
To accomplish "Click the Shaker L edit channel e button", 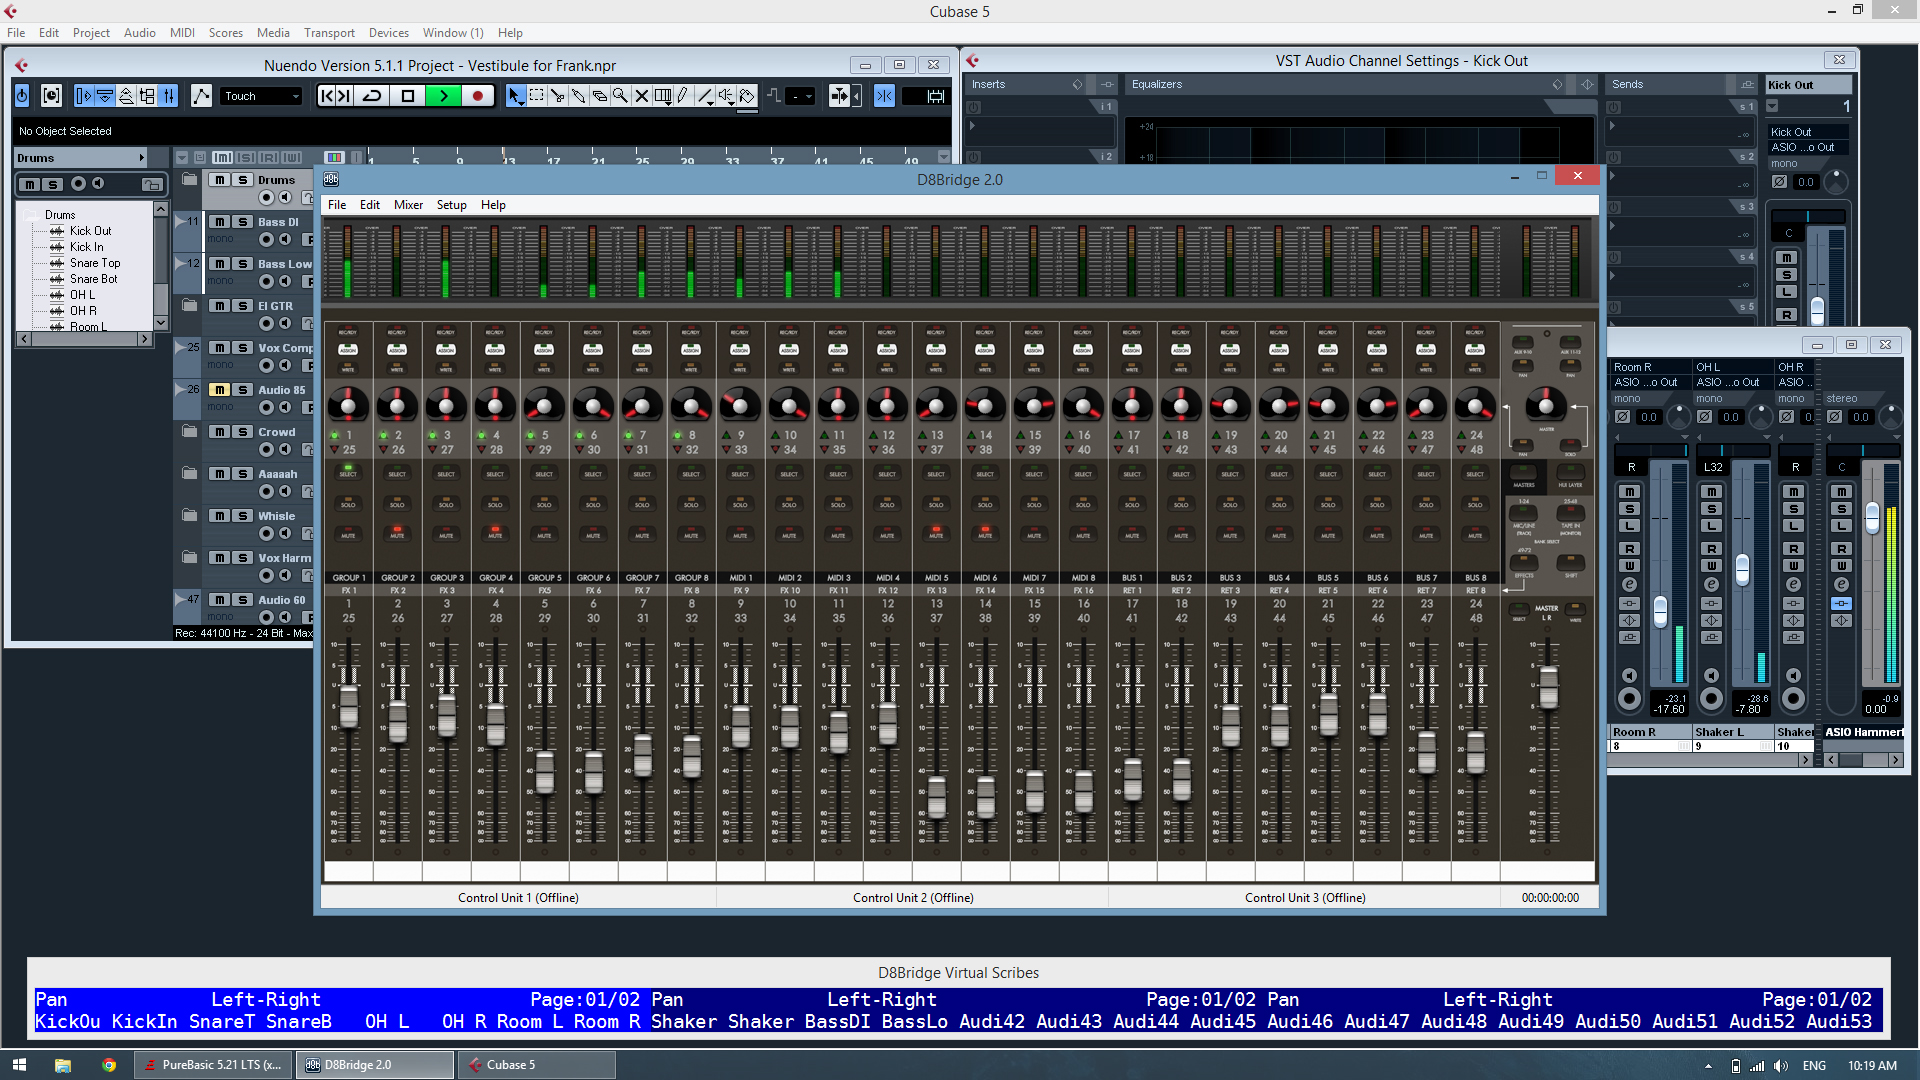I will tap(1712, 585).
